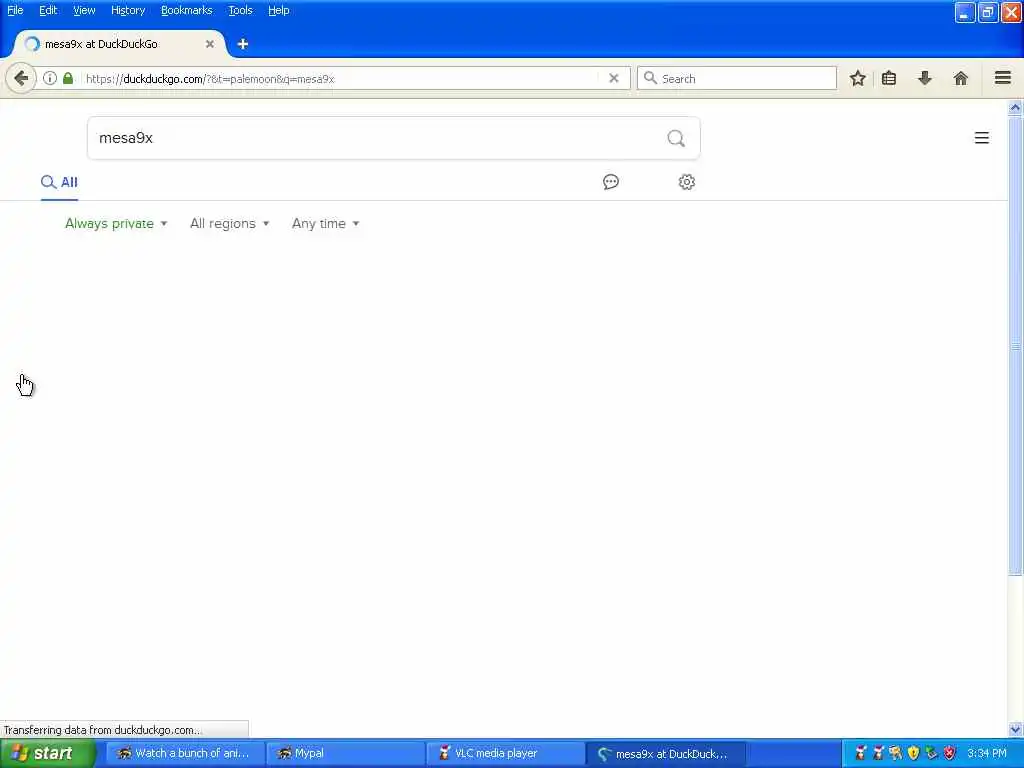1024x768 pixels.
Task: Switch to Mypal taskbar window
Action: 345,754
